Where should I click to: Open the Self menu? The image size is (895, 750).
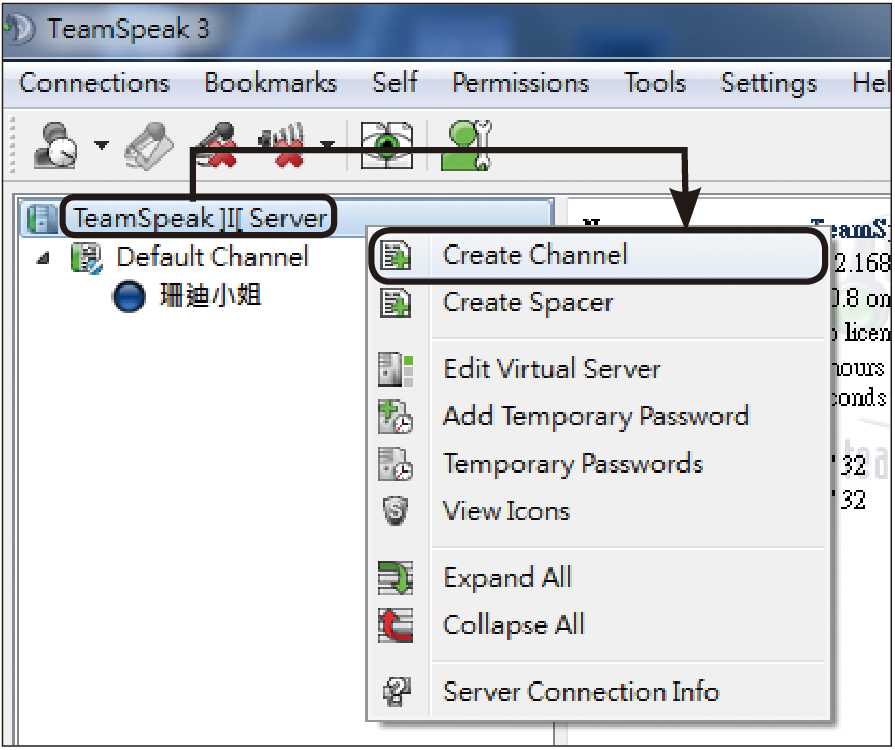coord(394,83)
